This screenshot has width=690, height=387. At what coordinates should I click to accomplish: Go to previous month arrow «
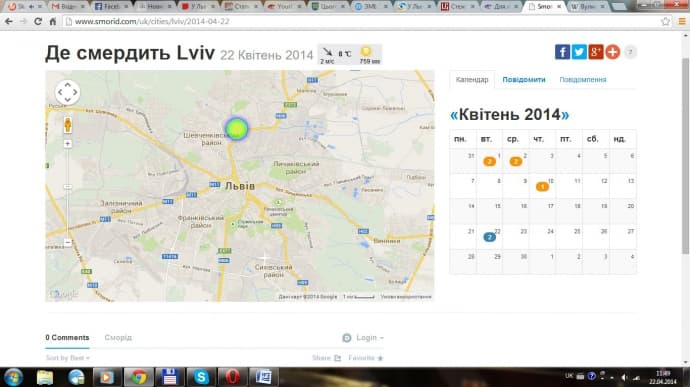tap(454, 115)
